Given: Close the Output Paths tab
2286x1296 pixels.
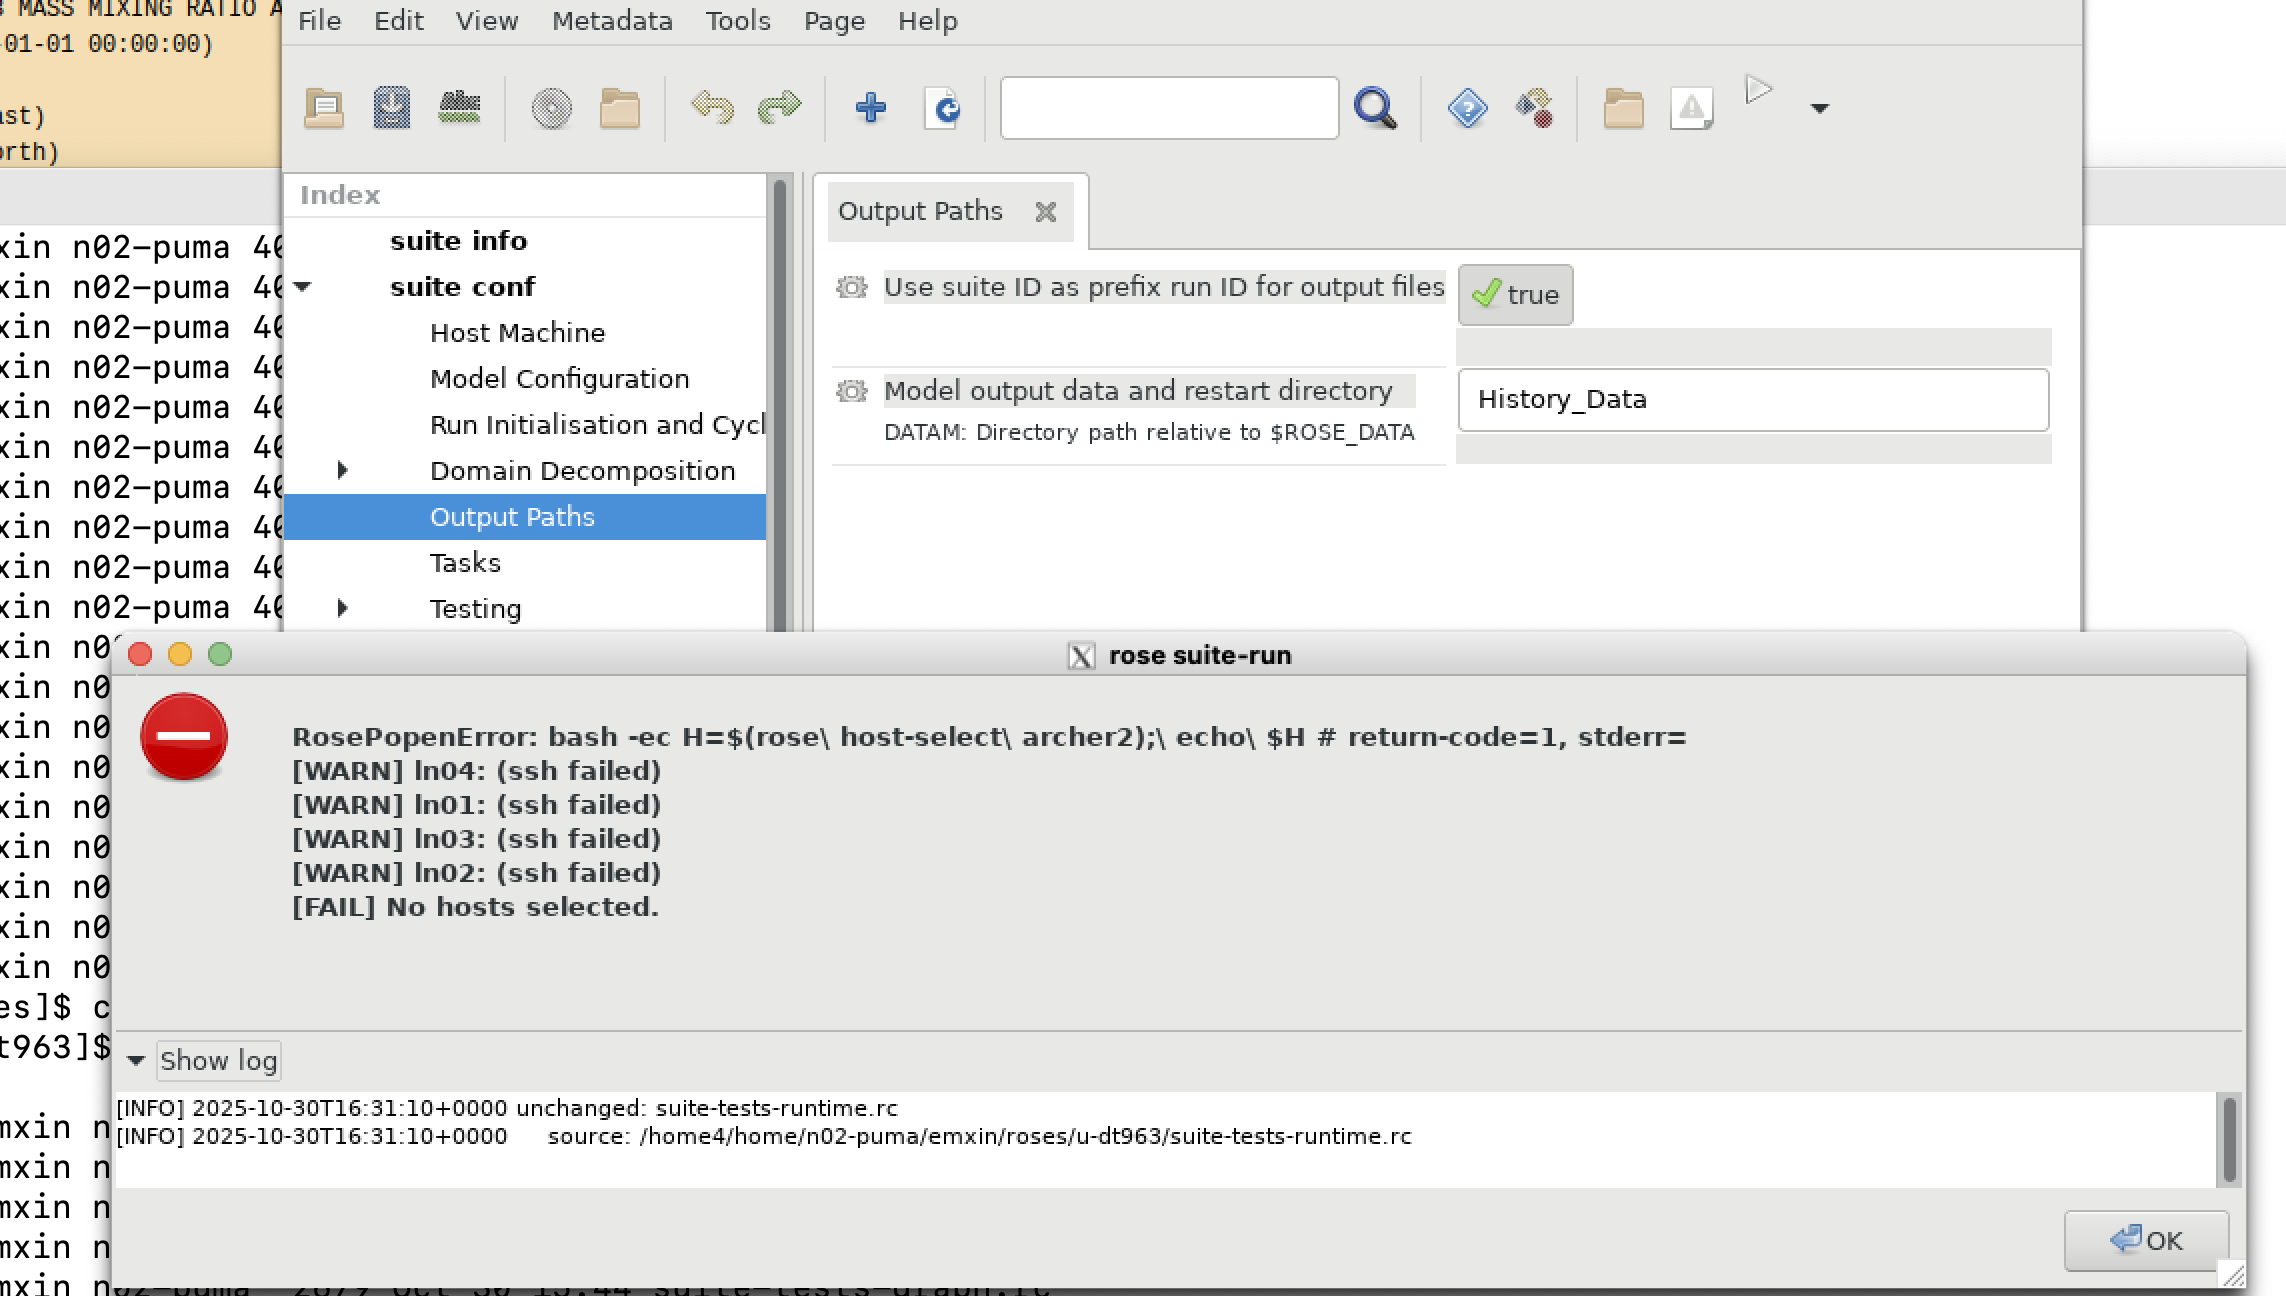Looking at the screenshot, I should [1045, 212].
